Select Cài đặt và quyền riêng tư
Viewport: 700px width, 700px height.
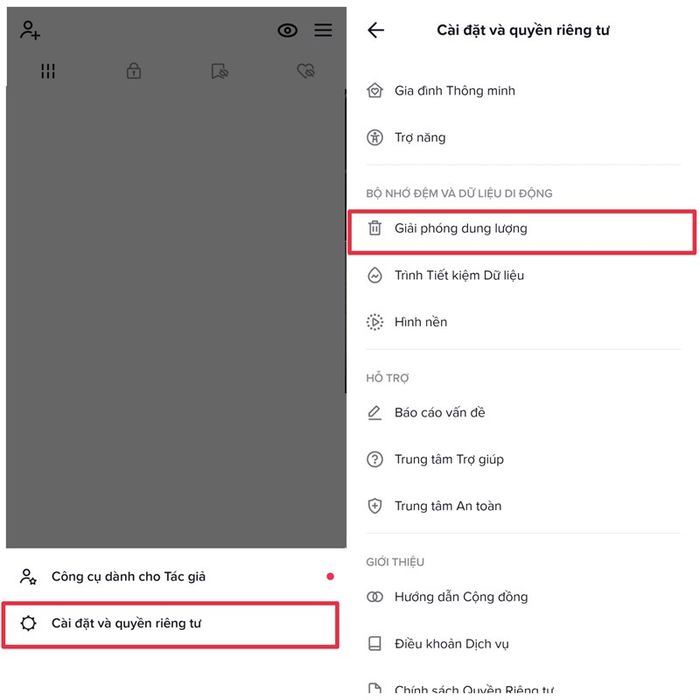tap(170, 623)
